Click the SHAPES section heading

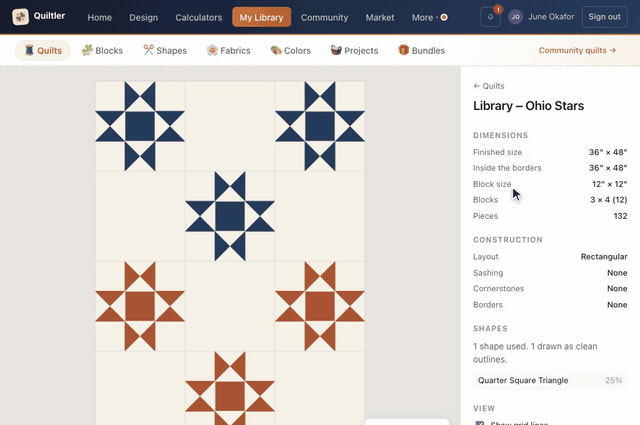coord(490,328)
